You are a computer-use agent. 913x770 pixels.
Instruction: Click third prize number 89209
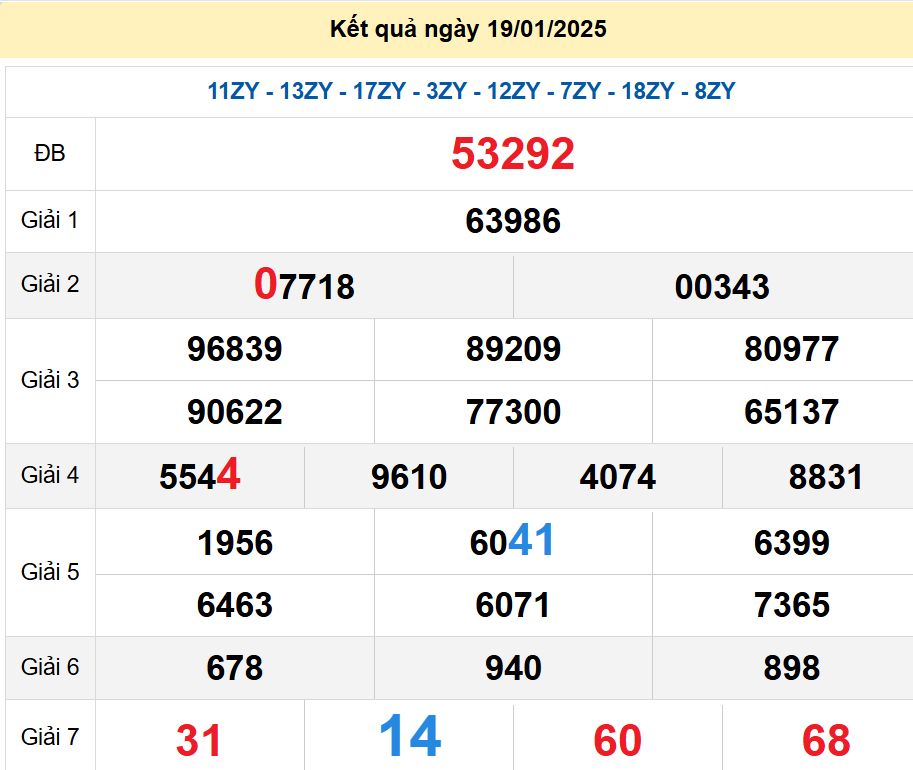coord(513,349)
